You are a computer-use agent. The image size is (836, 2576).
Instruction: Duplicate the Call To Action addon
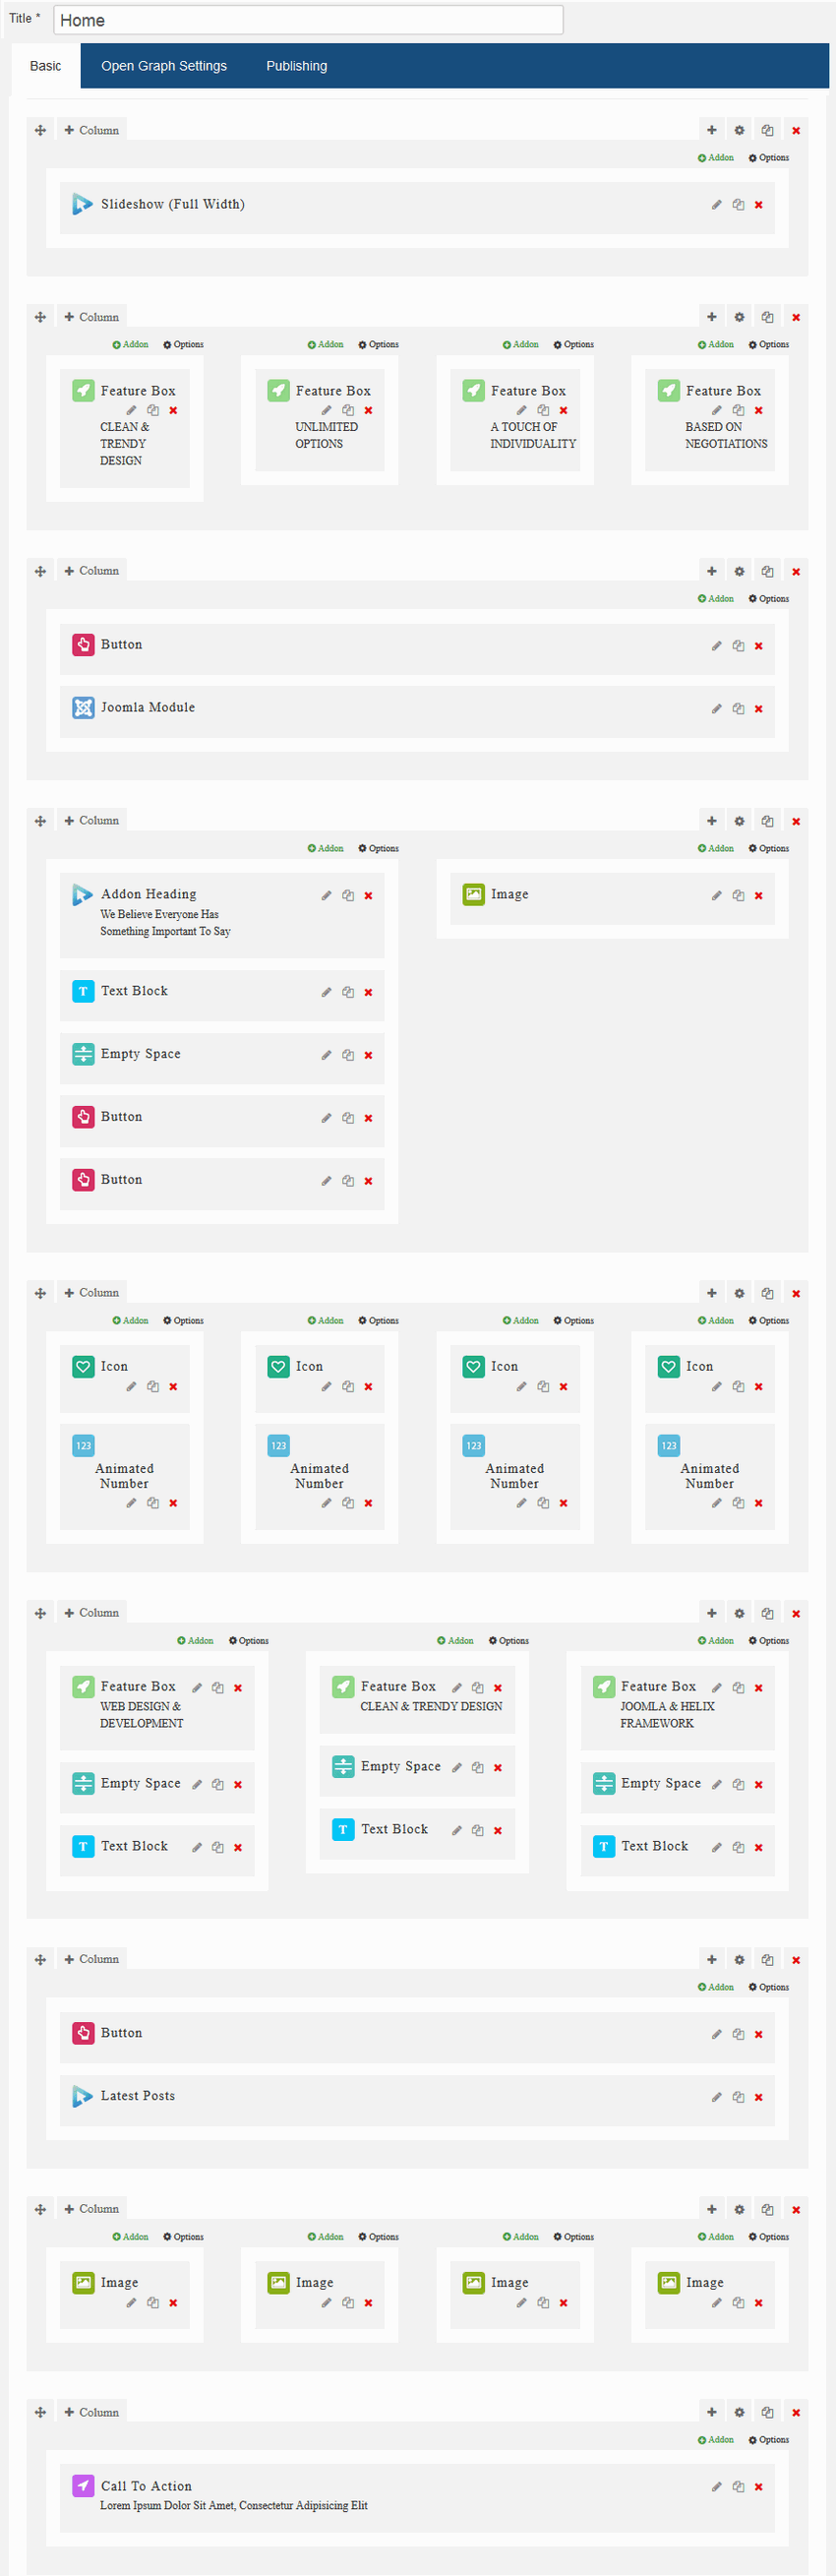(x=738, y=2487)
